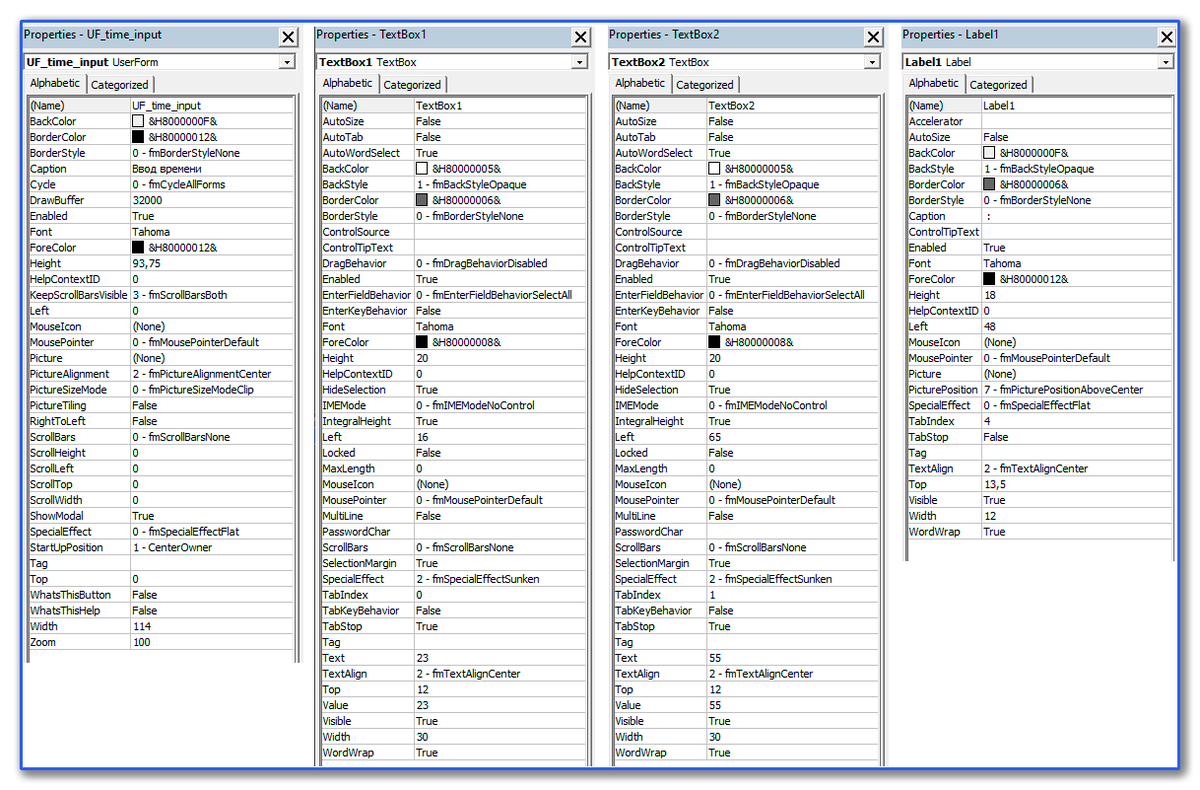
Task: Select Alphabetic tab in TextBox2 properties
Action: [640, 83]
